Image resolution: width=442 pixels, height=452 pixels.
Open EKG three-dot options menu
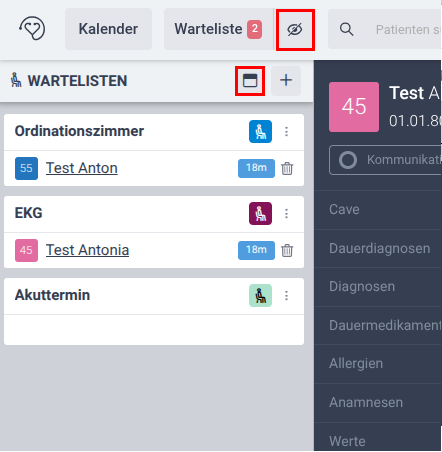286,213
